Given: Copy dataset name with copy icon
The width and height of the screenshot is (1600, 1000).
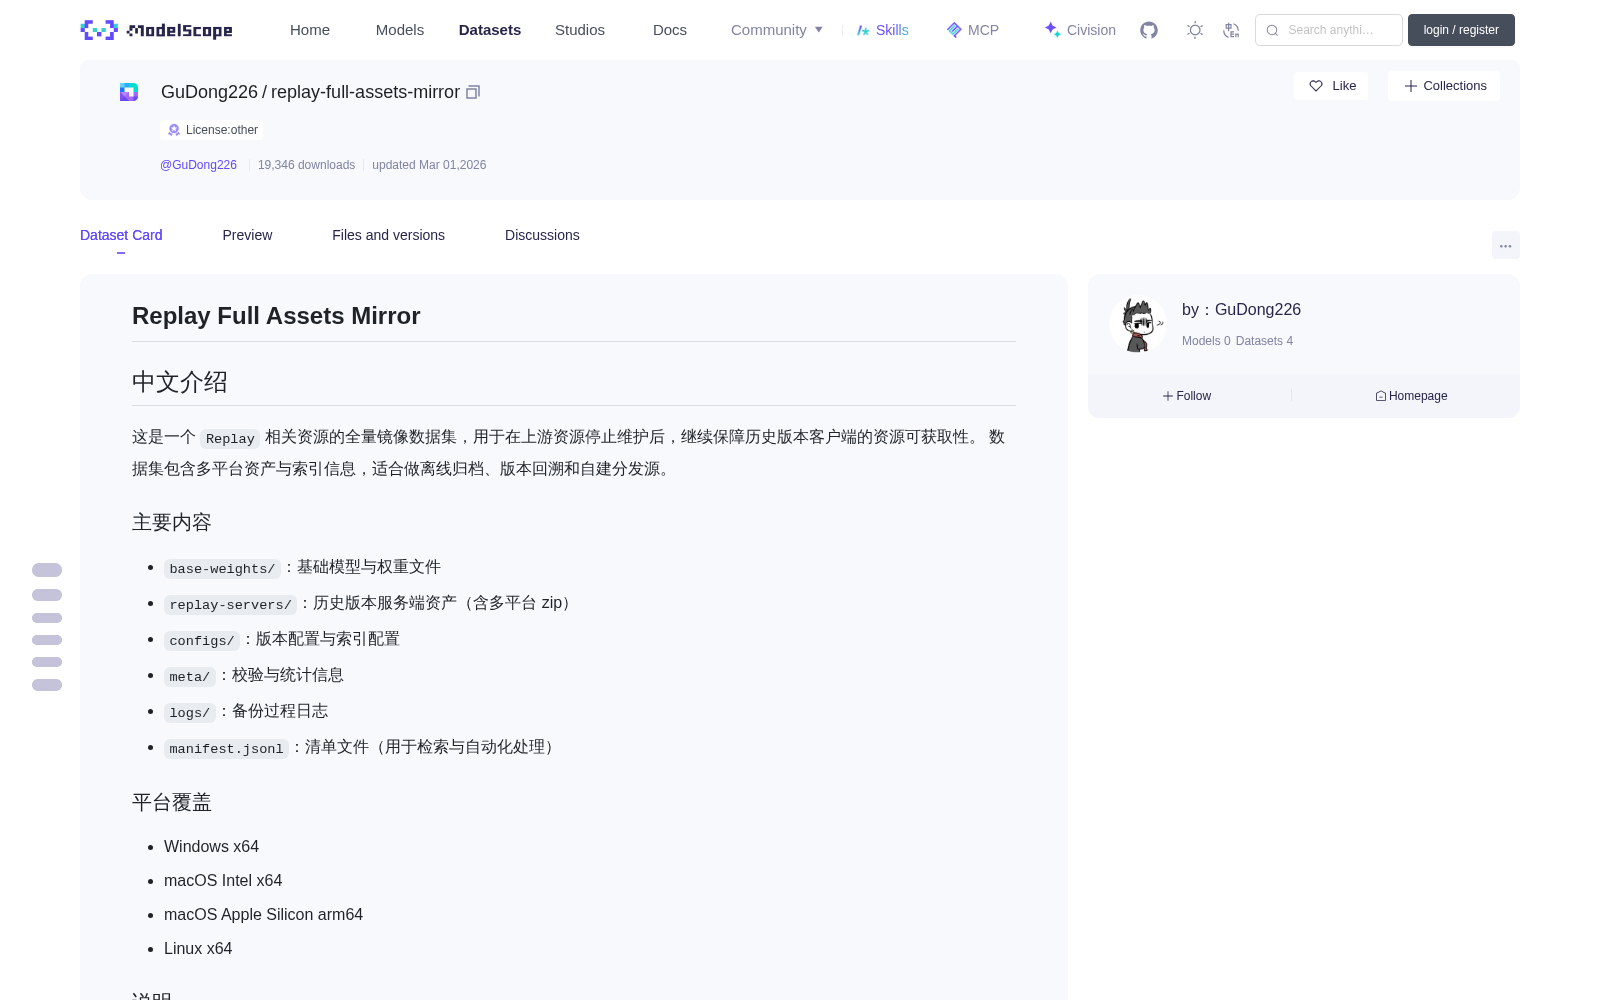Looking at the screenshot, I should 473,92.
